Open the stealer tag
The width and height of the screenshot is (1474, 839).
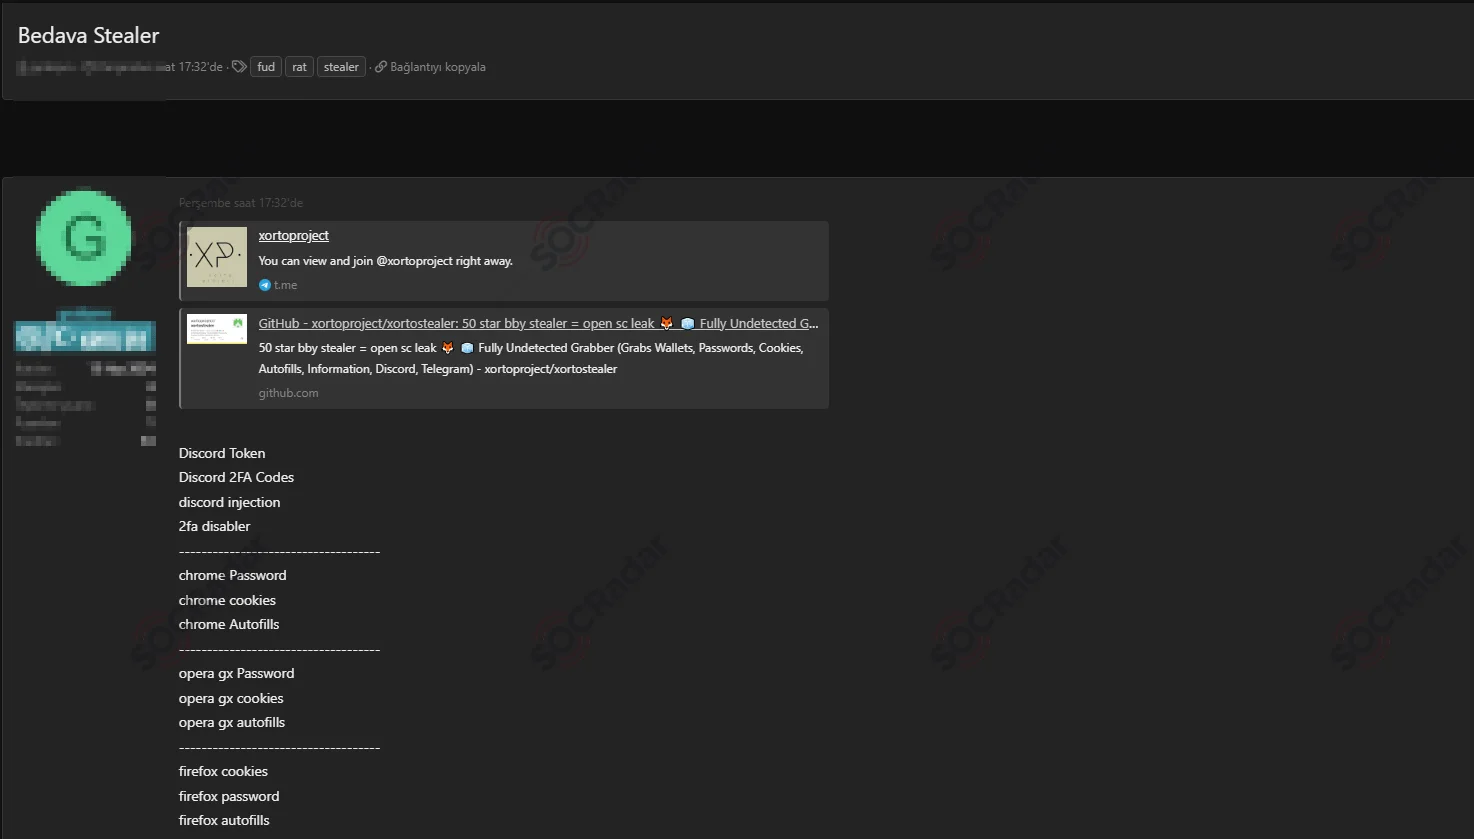(x=341, y=67)
